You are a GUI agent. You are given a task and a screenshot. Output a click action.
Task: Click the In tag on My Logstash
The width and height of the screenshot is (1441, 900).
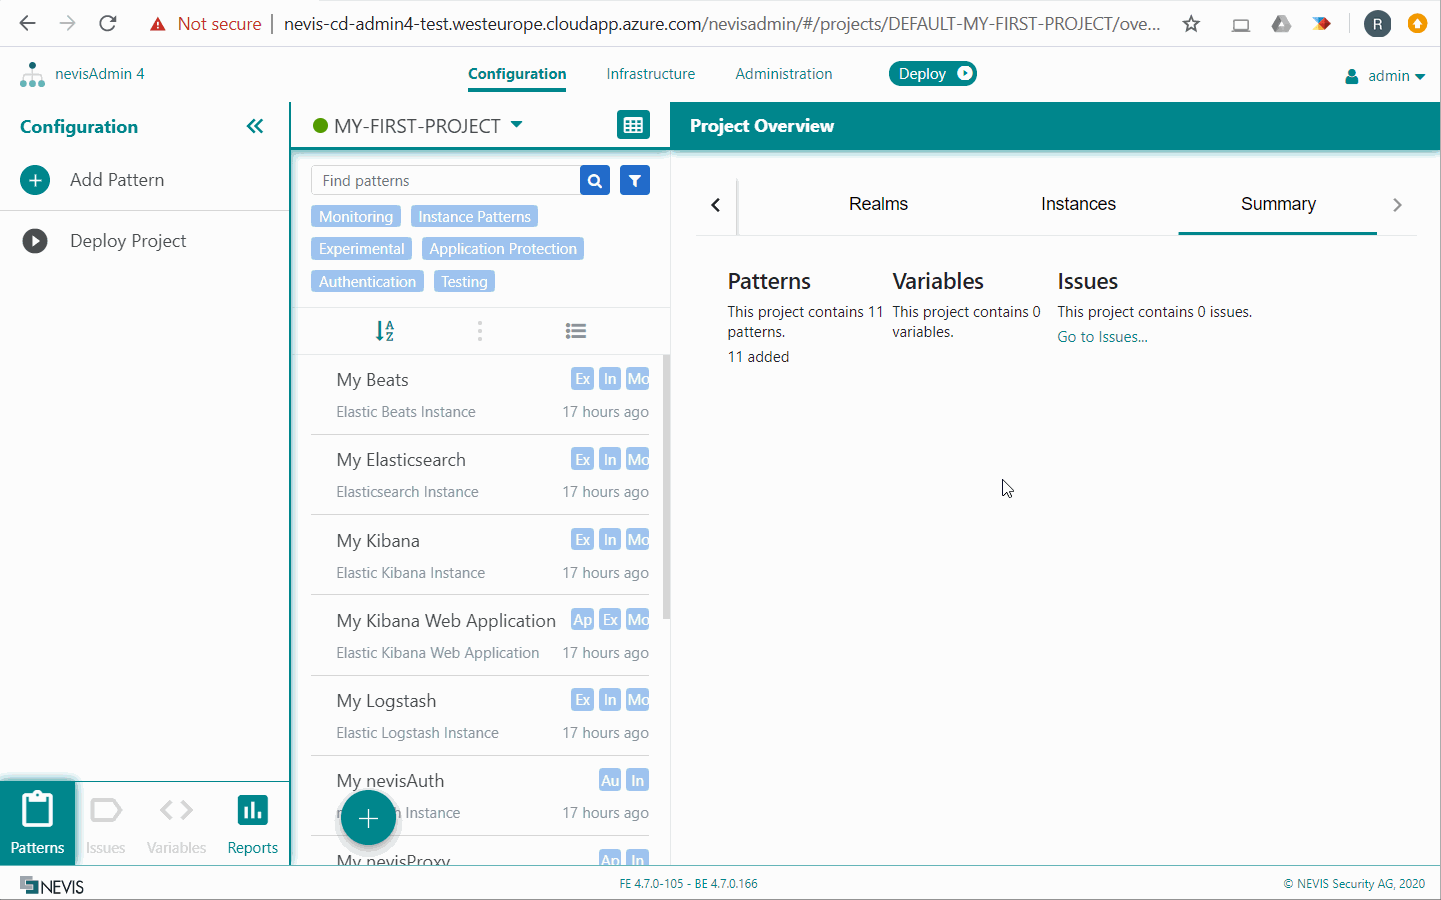tap(610, 700)
